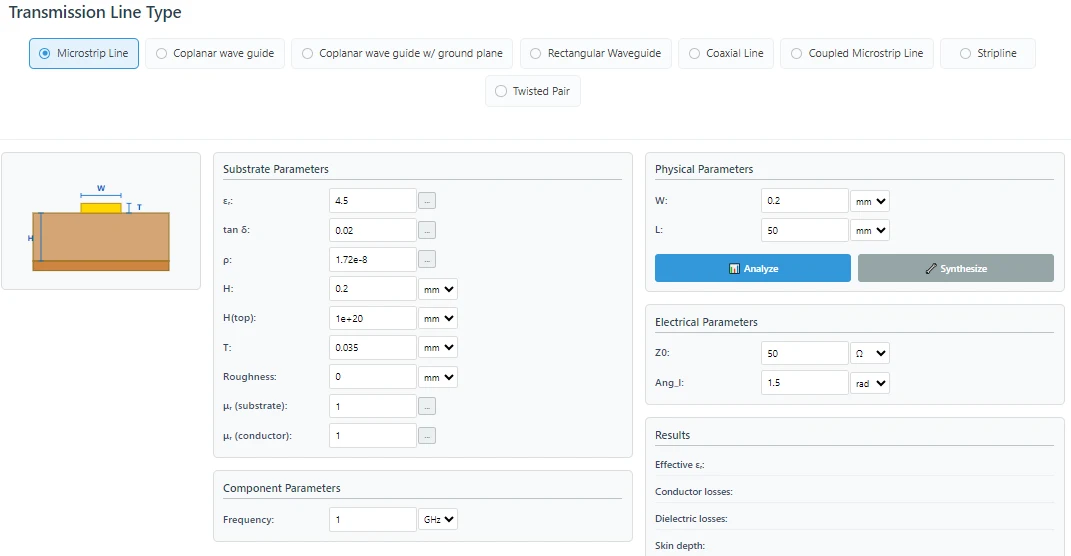Click the ellipsis button next to εr field
Screen dimensions: 1071x556
[427, 201]
